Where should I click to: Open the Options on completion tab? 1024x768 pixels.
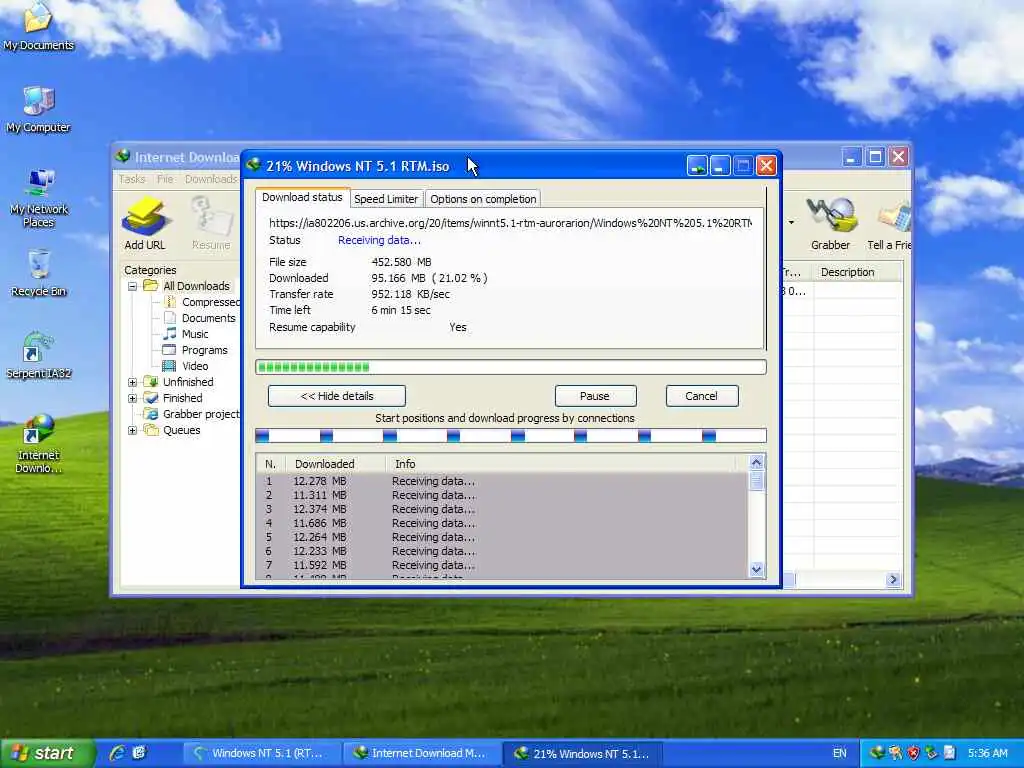(x=483, y=199)
